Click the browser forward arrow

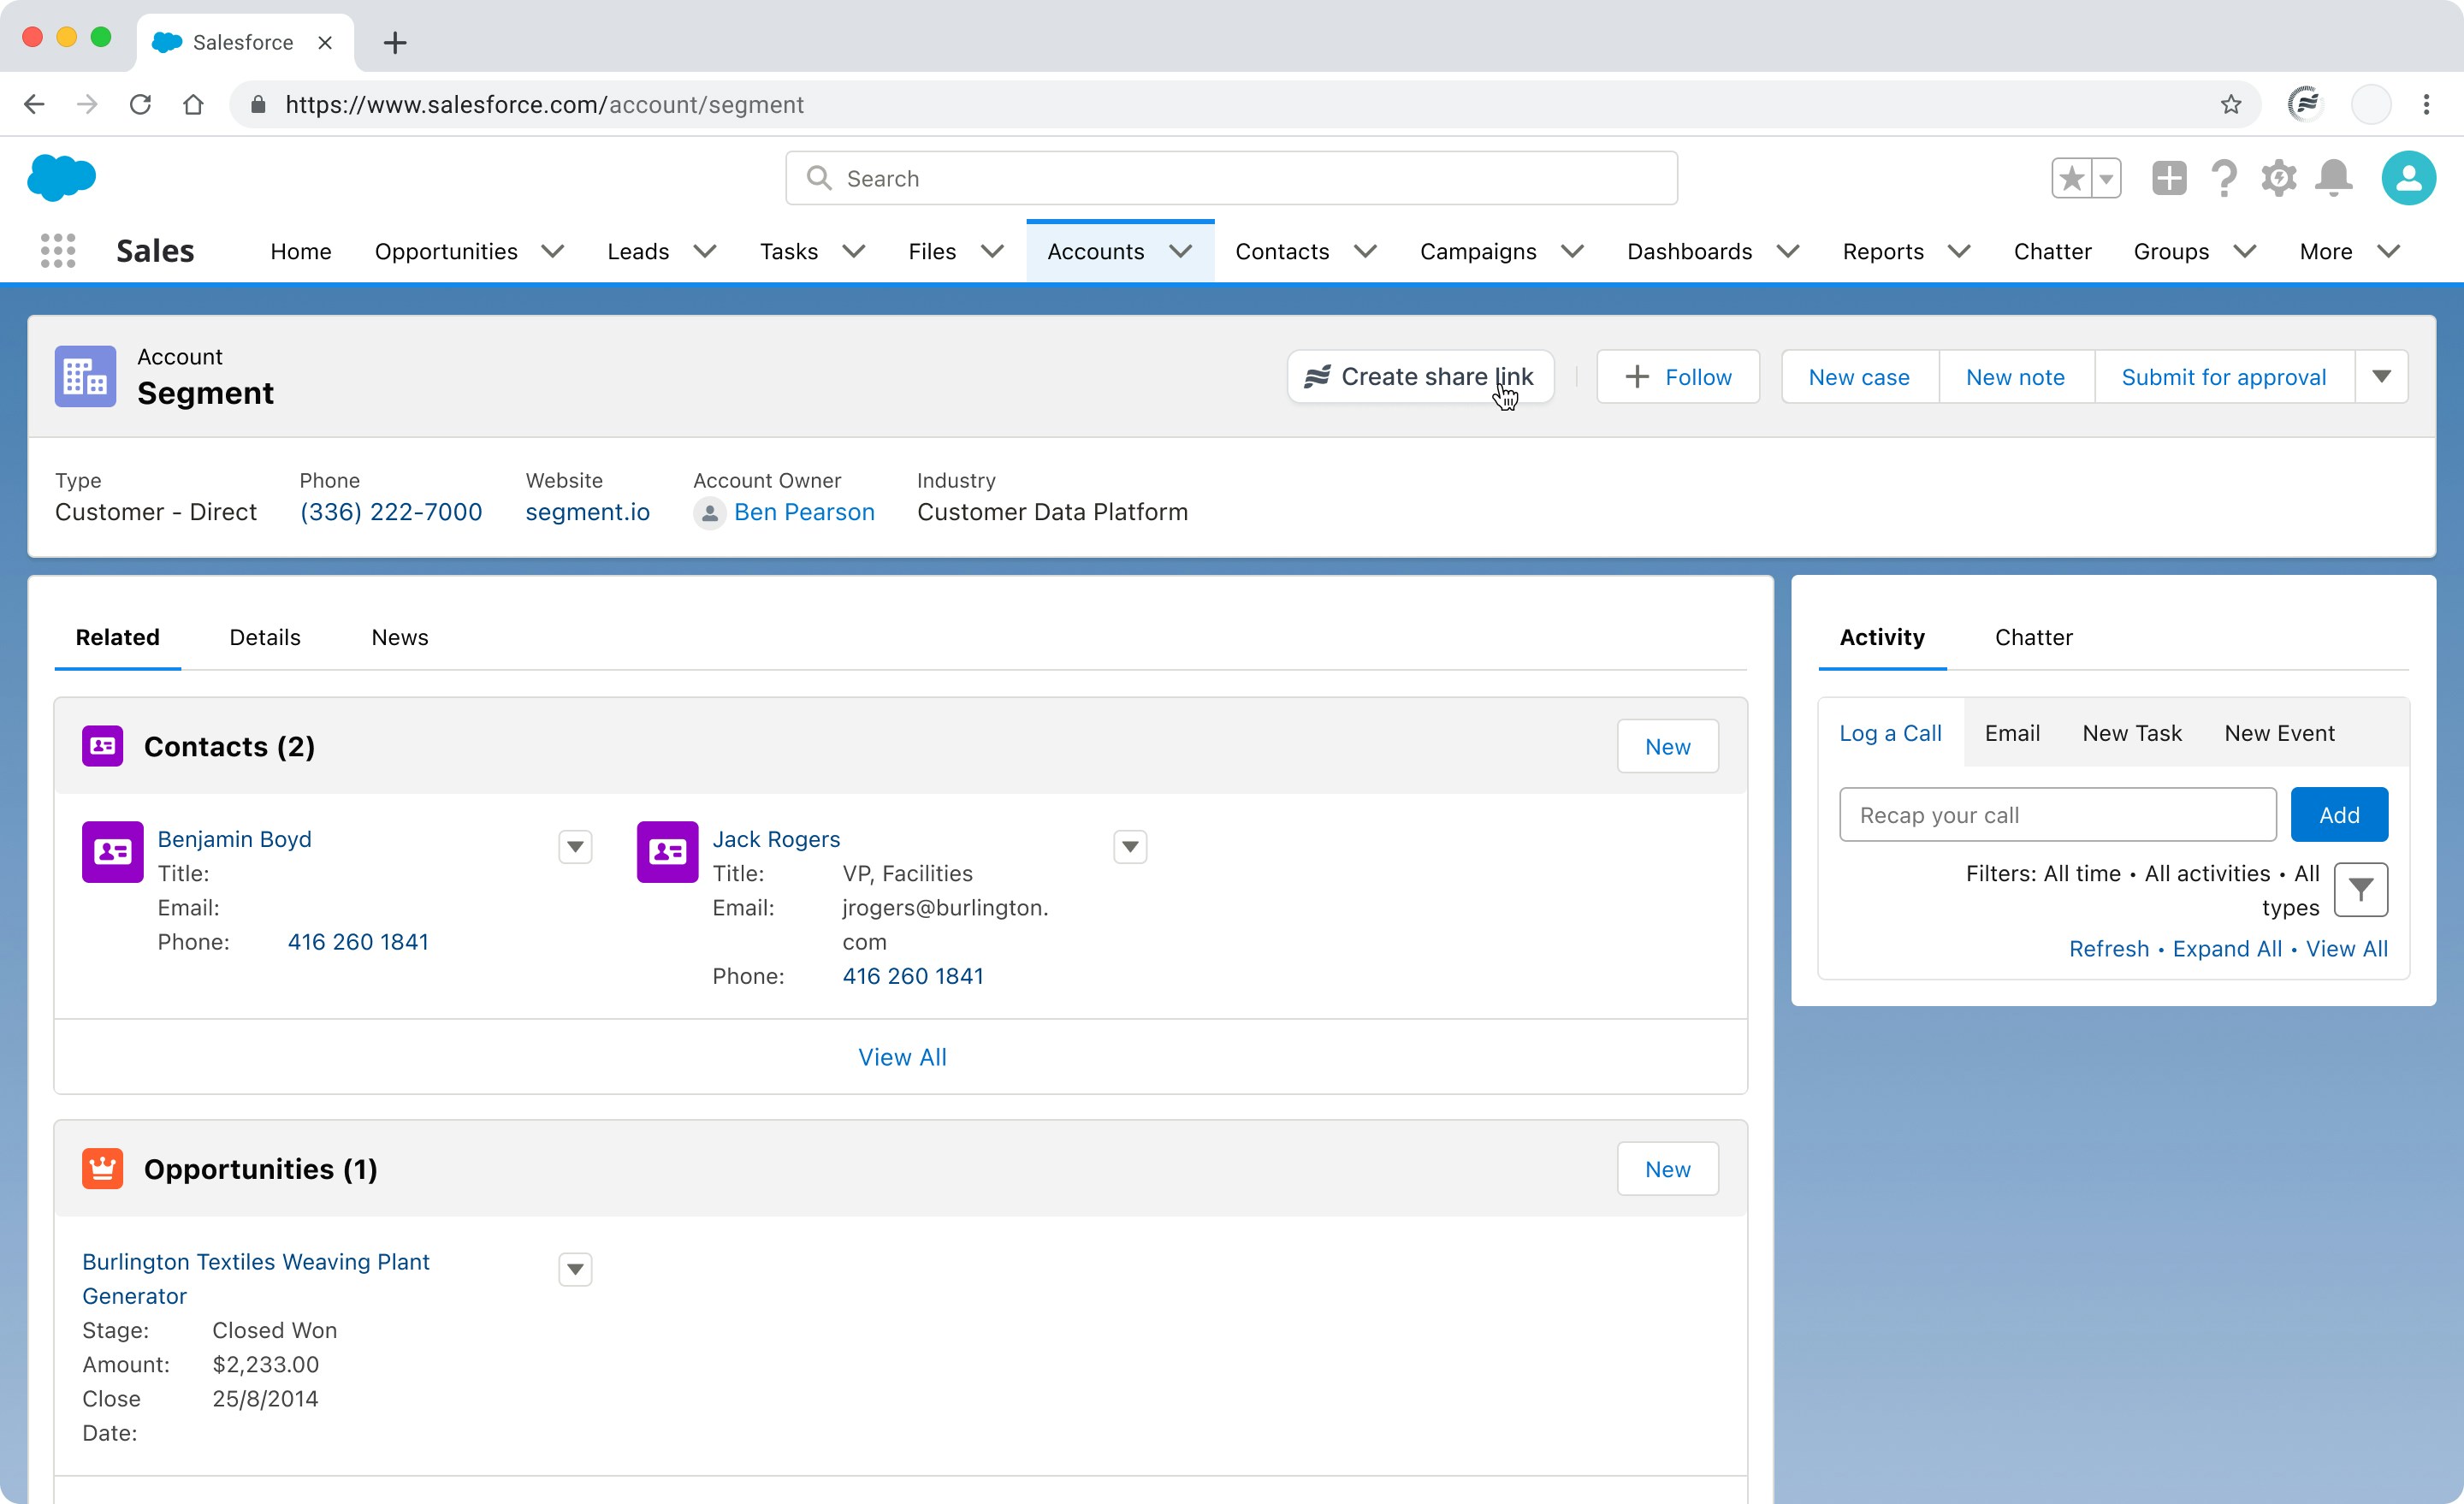(x=87, y=104)
